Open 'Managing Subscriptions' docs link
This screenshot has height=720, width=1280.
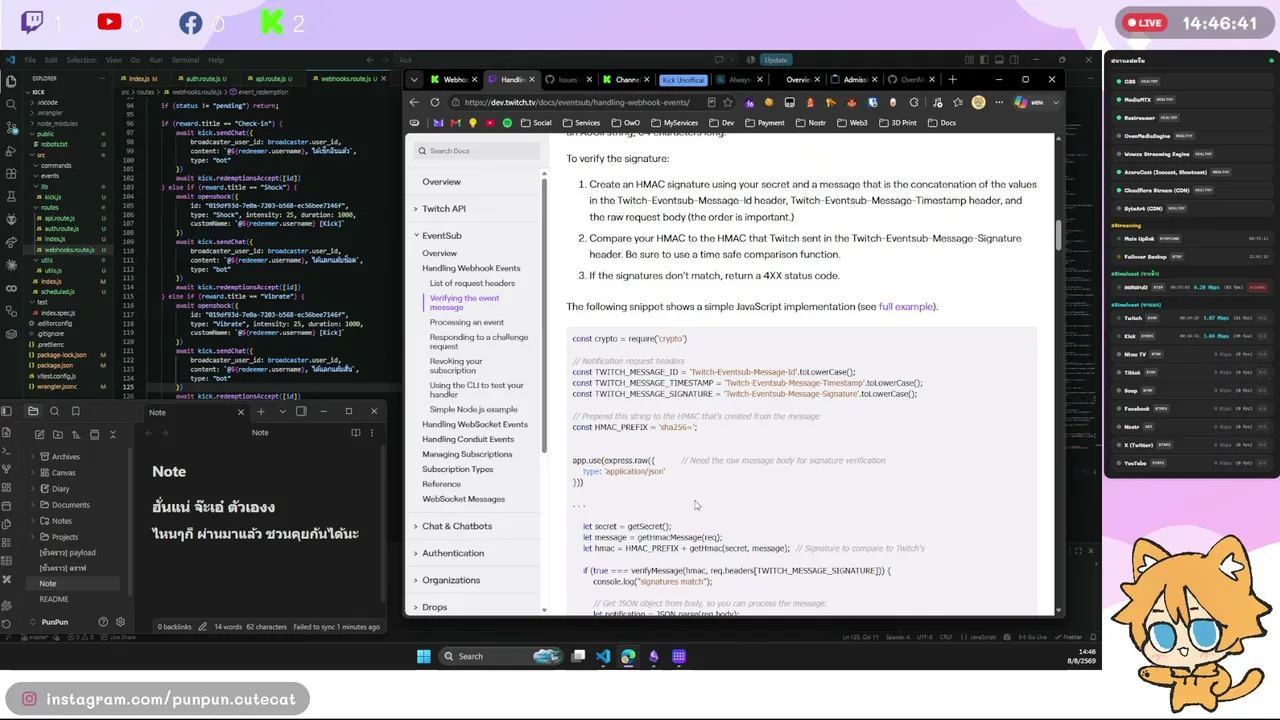pos(467,454)
